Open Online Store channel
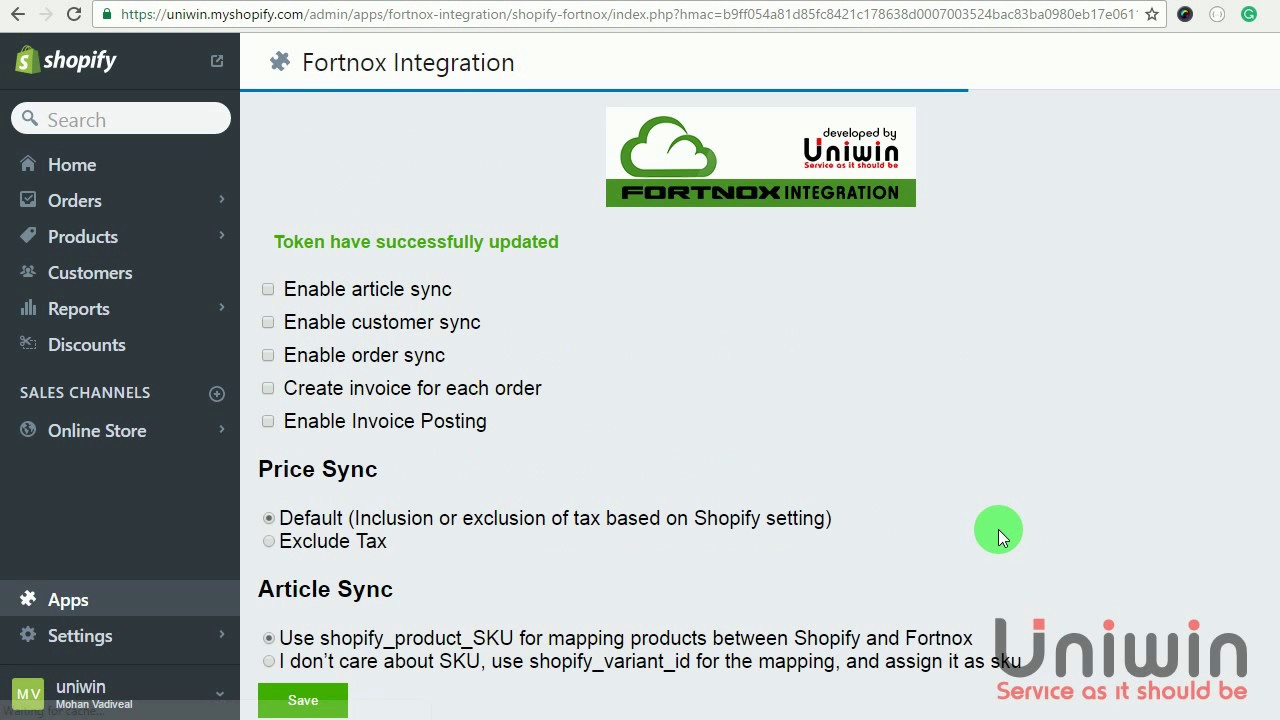Viewport: 1280px width, 720px height. coord(97,431)
